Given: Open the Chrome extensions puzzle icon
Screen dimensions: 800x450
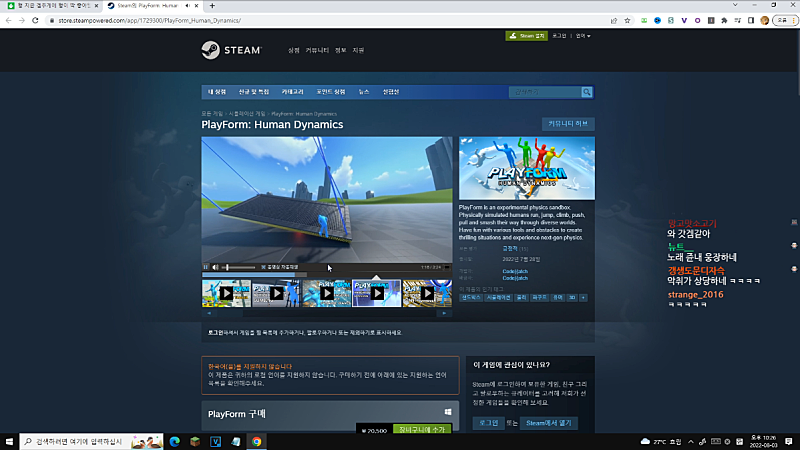Looking at the screenshot, I should pos(724,20).
